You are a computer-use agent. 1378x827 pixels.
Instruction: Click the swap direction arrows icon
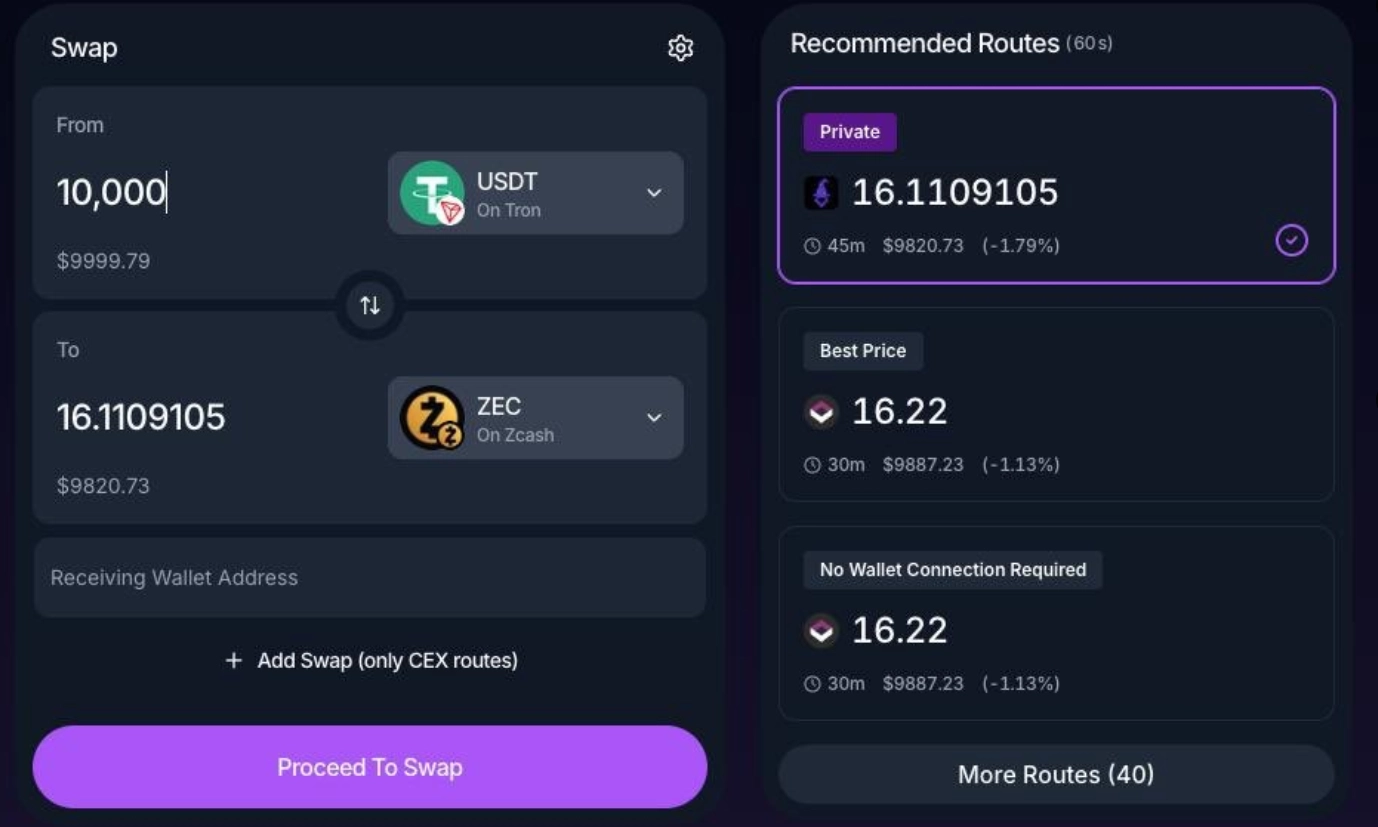[x=370, y=305]
